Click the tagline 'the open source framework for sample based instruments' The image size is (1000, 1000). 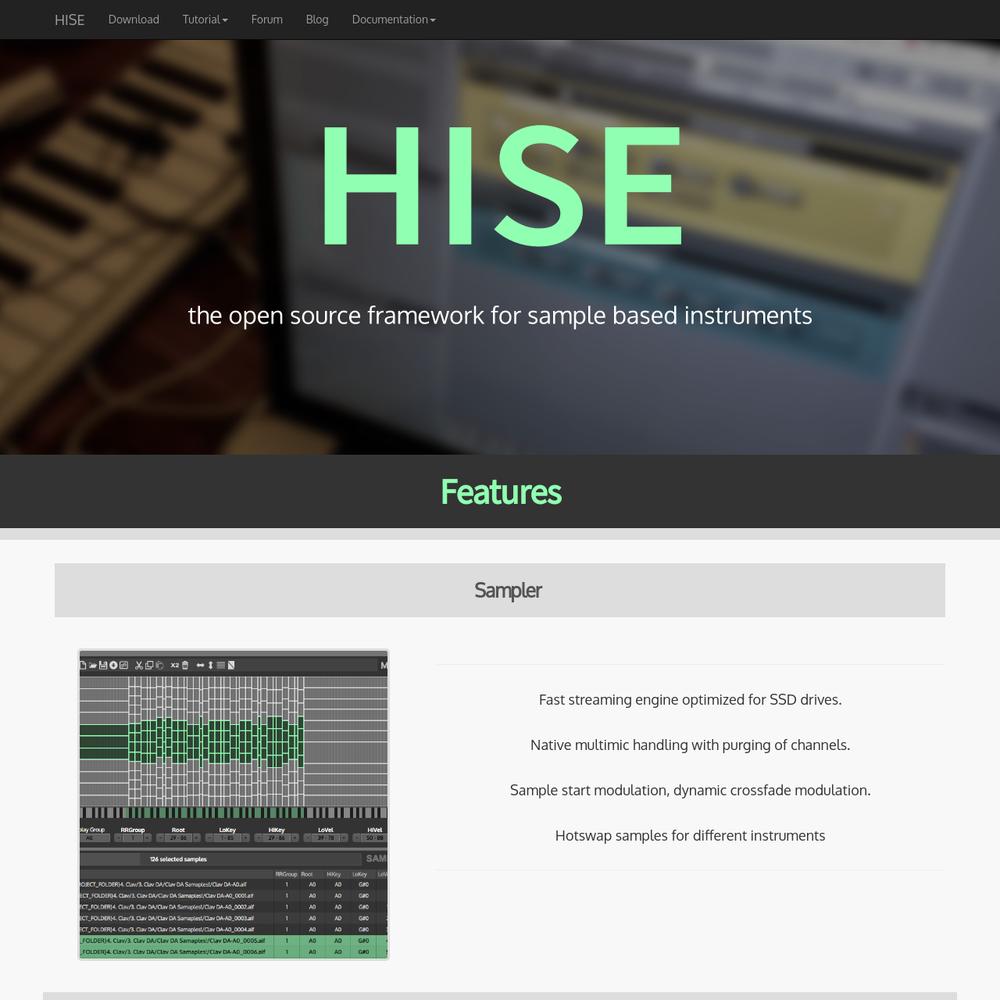[500, 316]
